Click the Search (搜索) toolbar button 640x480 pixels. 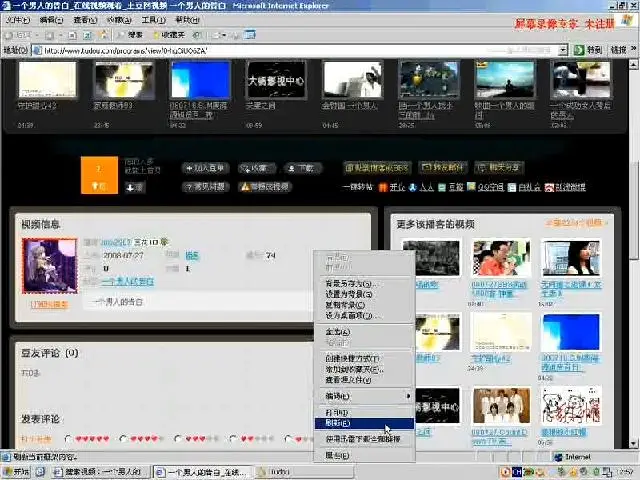pos(131,34)
